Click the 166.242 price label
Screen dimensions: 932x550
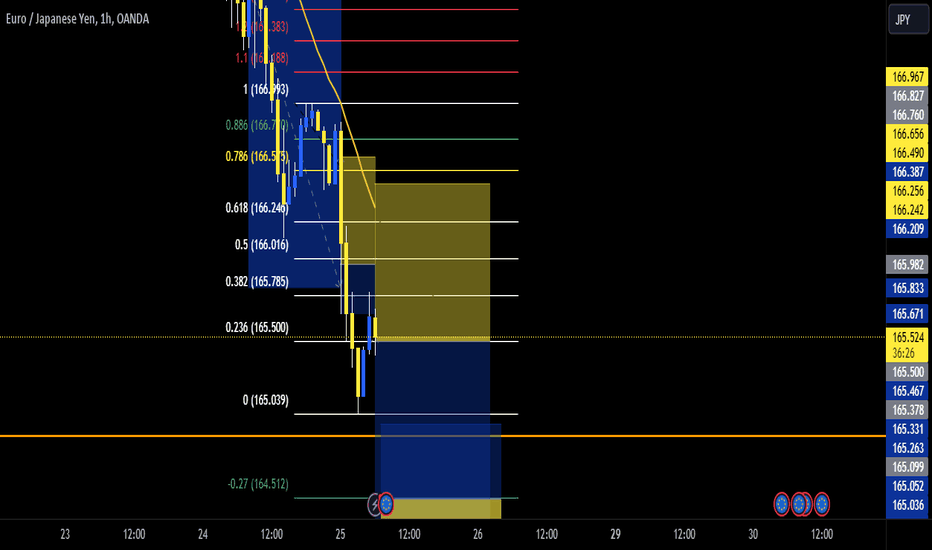coord(908,210)
